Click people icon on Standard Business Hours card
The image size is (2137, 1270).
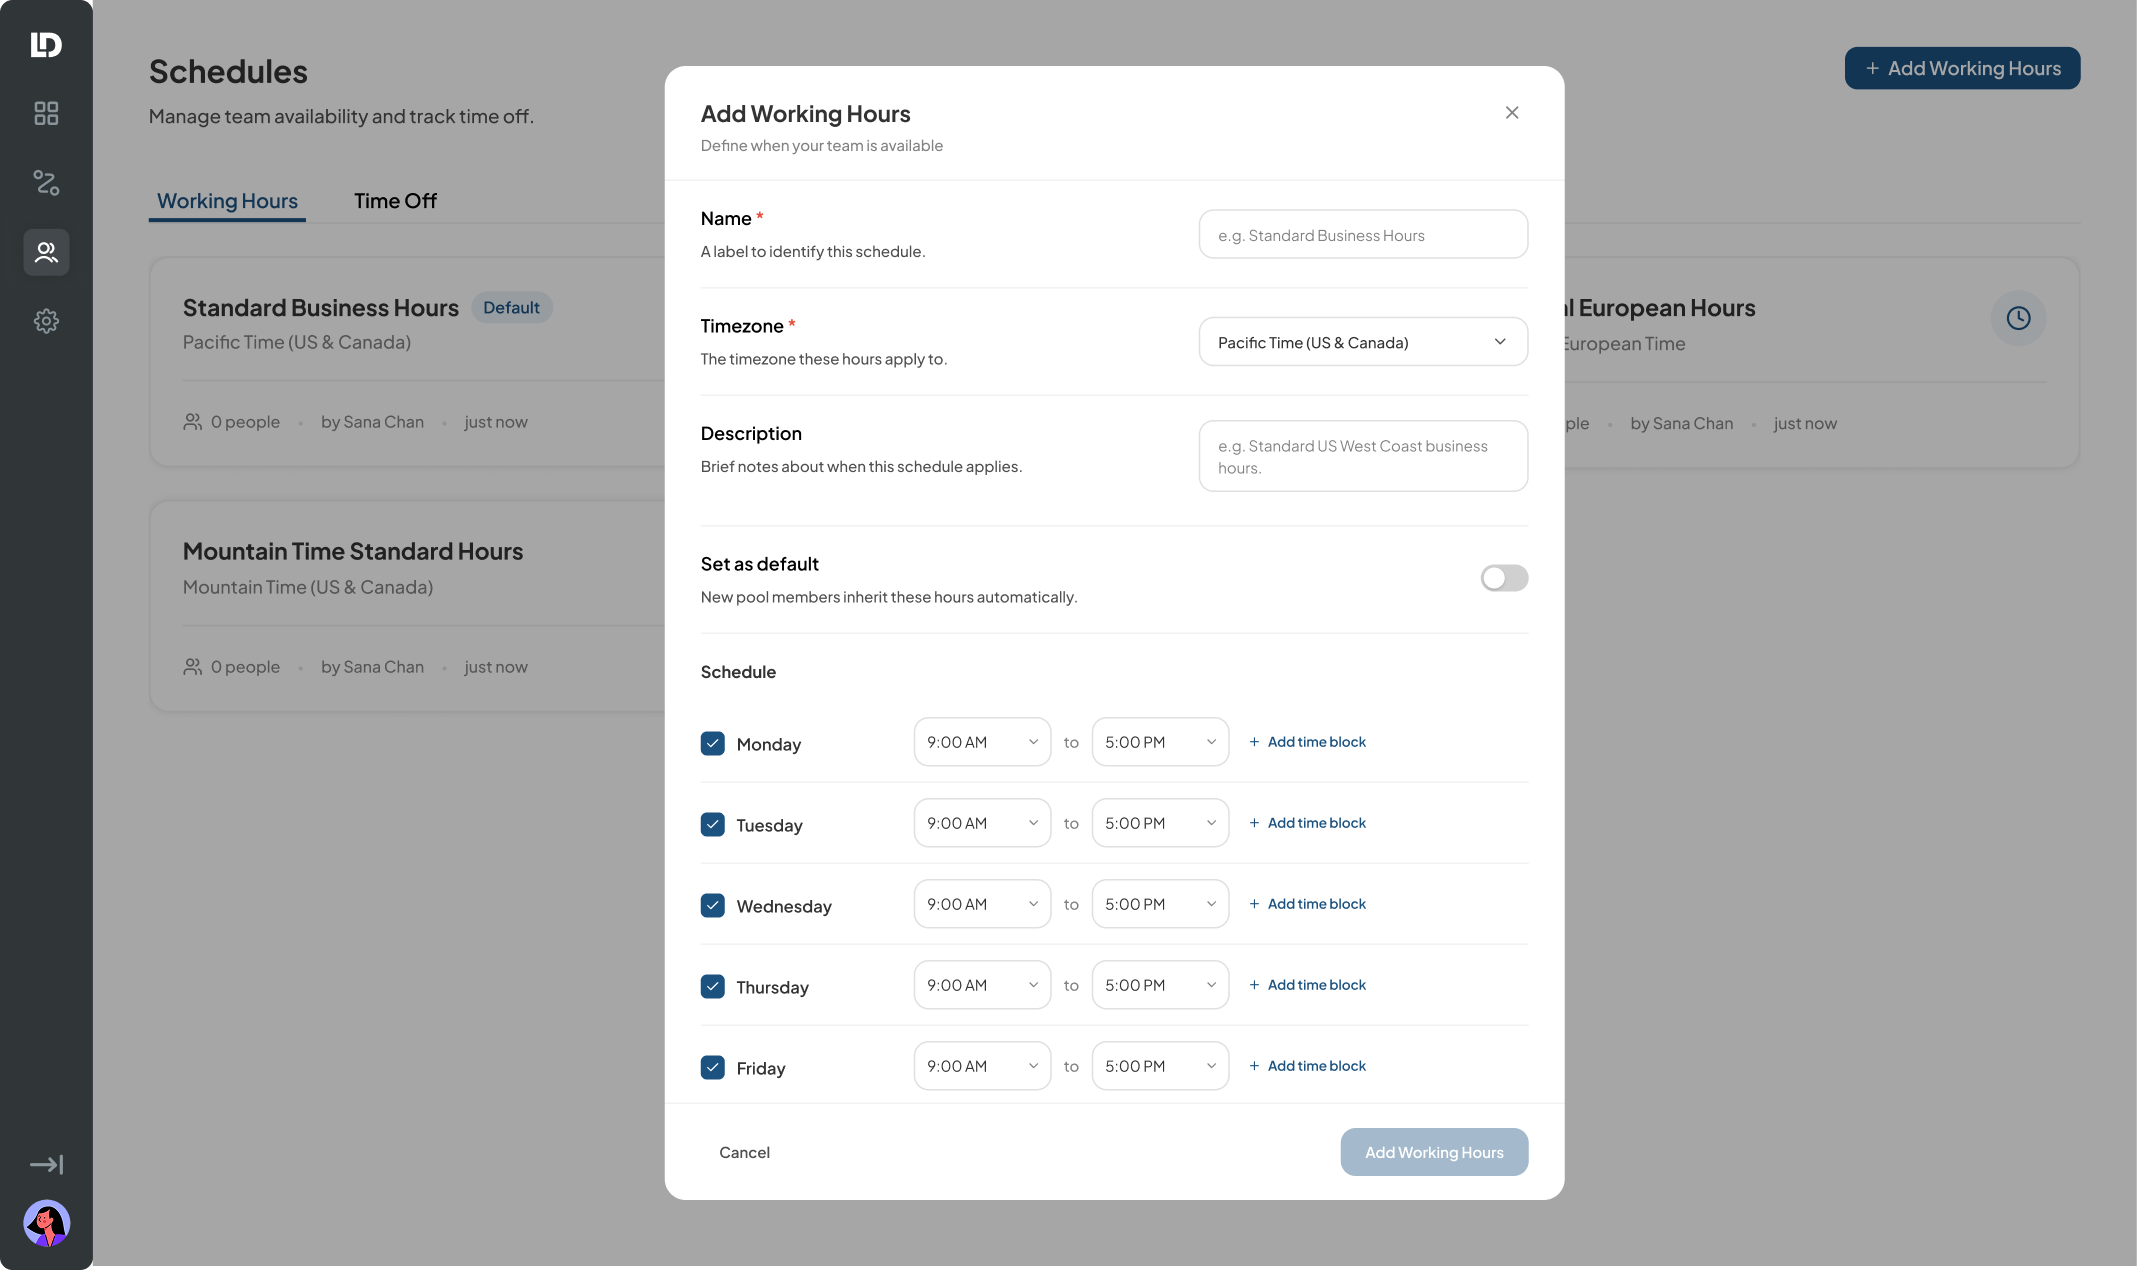tap(192, 422)
